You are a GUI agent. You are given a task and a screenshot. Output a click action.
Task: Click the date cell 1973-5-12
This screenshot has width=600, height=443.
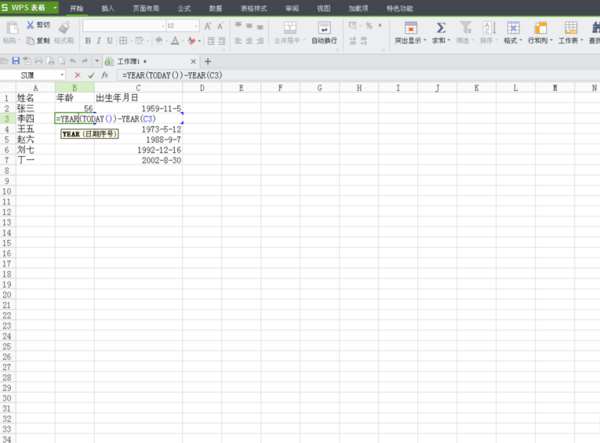(138, 129)
